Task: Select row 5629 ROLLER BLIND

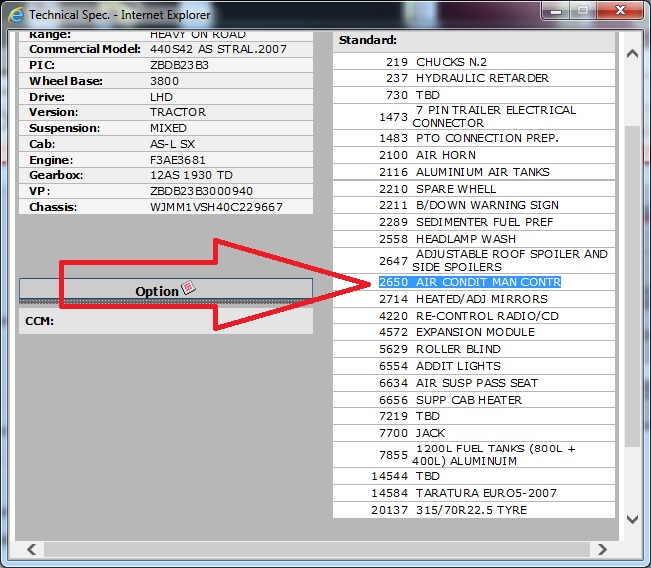Action: tap(474, 349)
